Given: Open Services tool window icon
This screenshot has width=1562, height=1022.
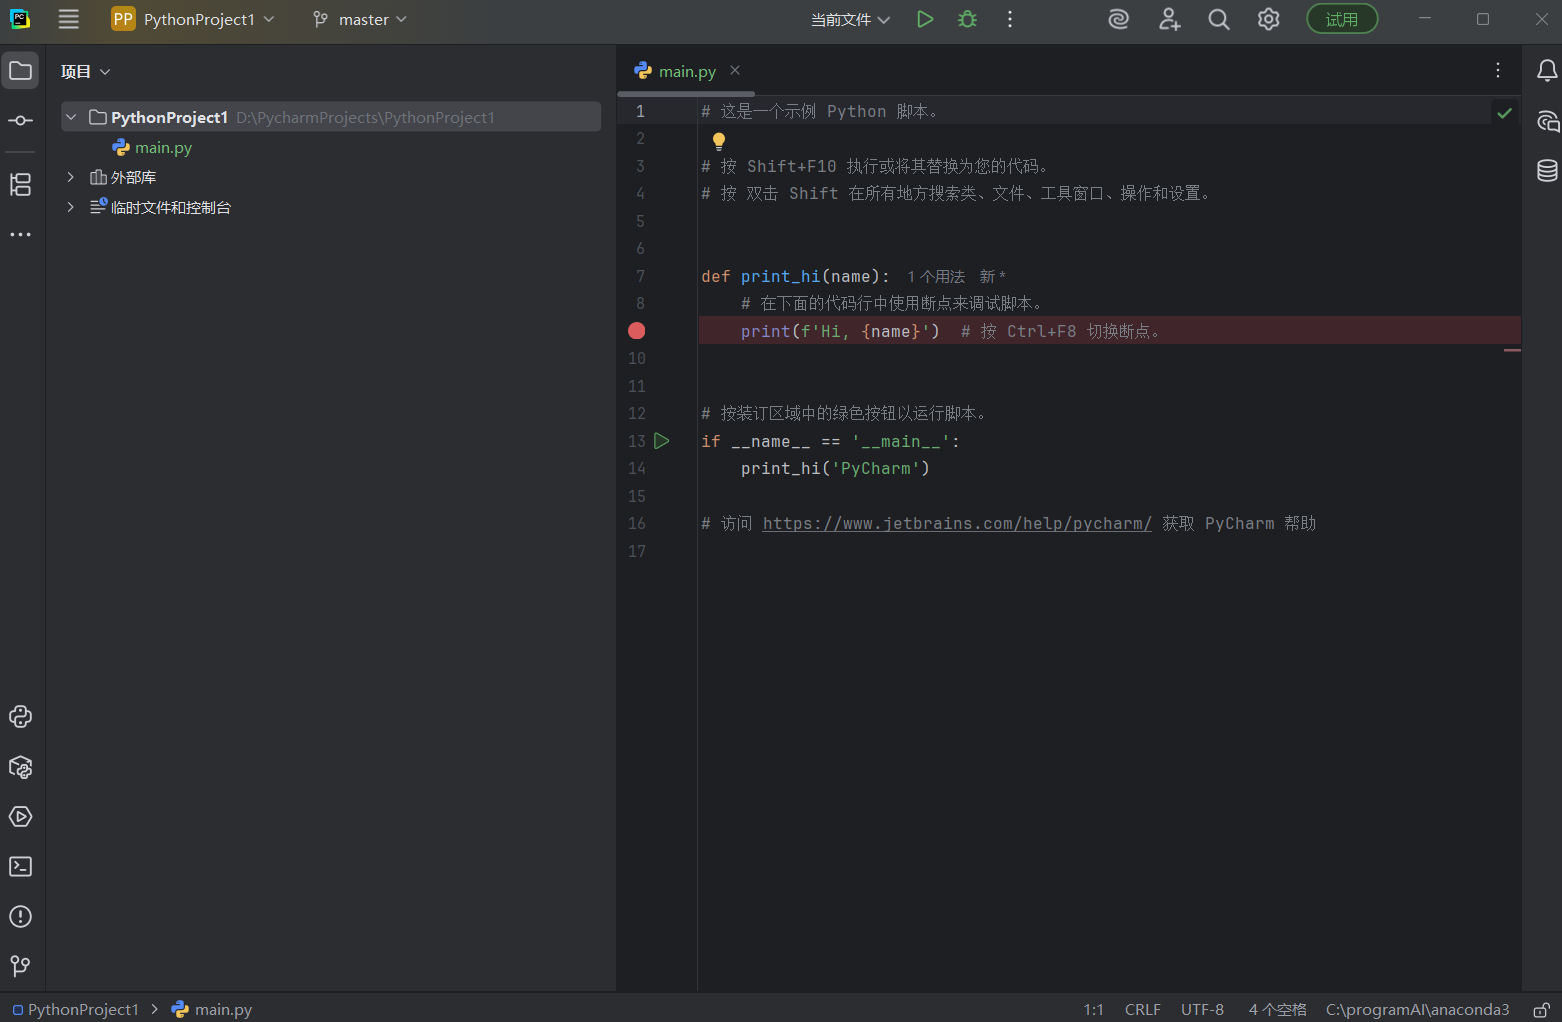Looking at the screenshot, I should (20, 816).
